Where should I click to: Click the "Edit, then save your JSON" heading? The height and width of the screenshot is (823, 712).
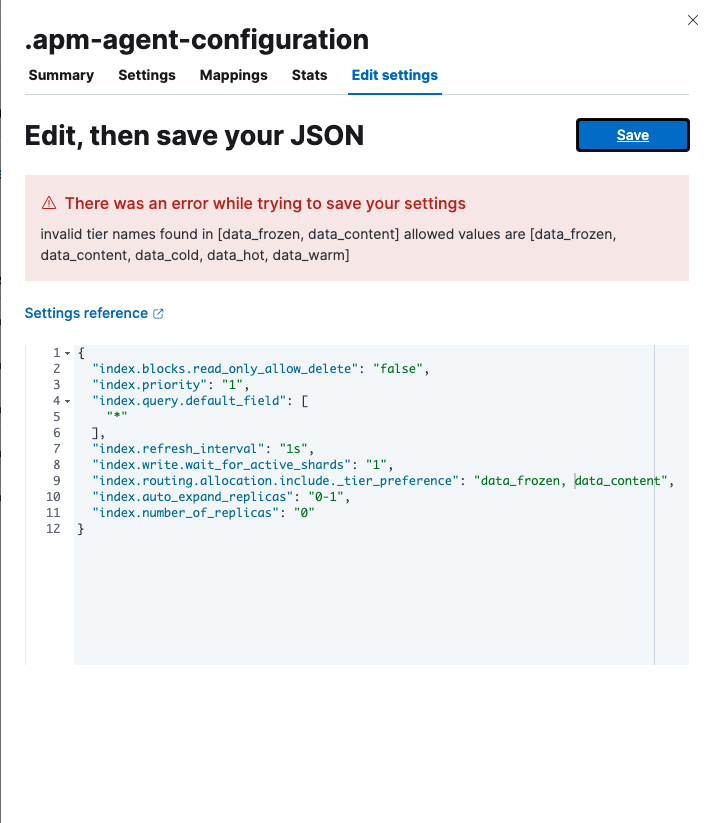pyautogui.click(x=194, y=136)
